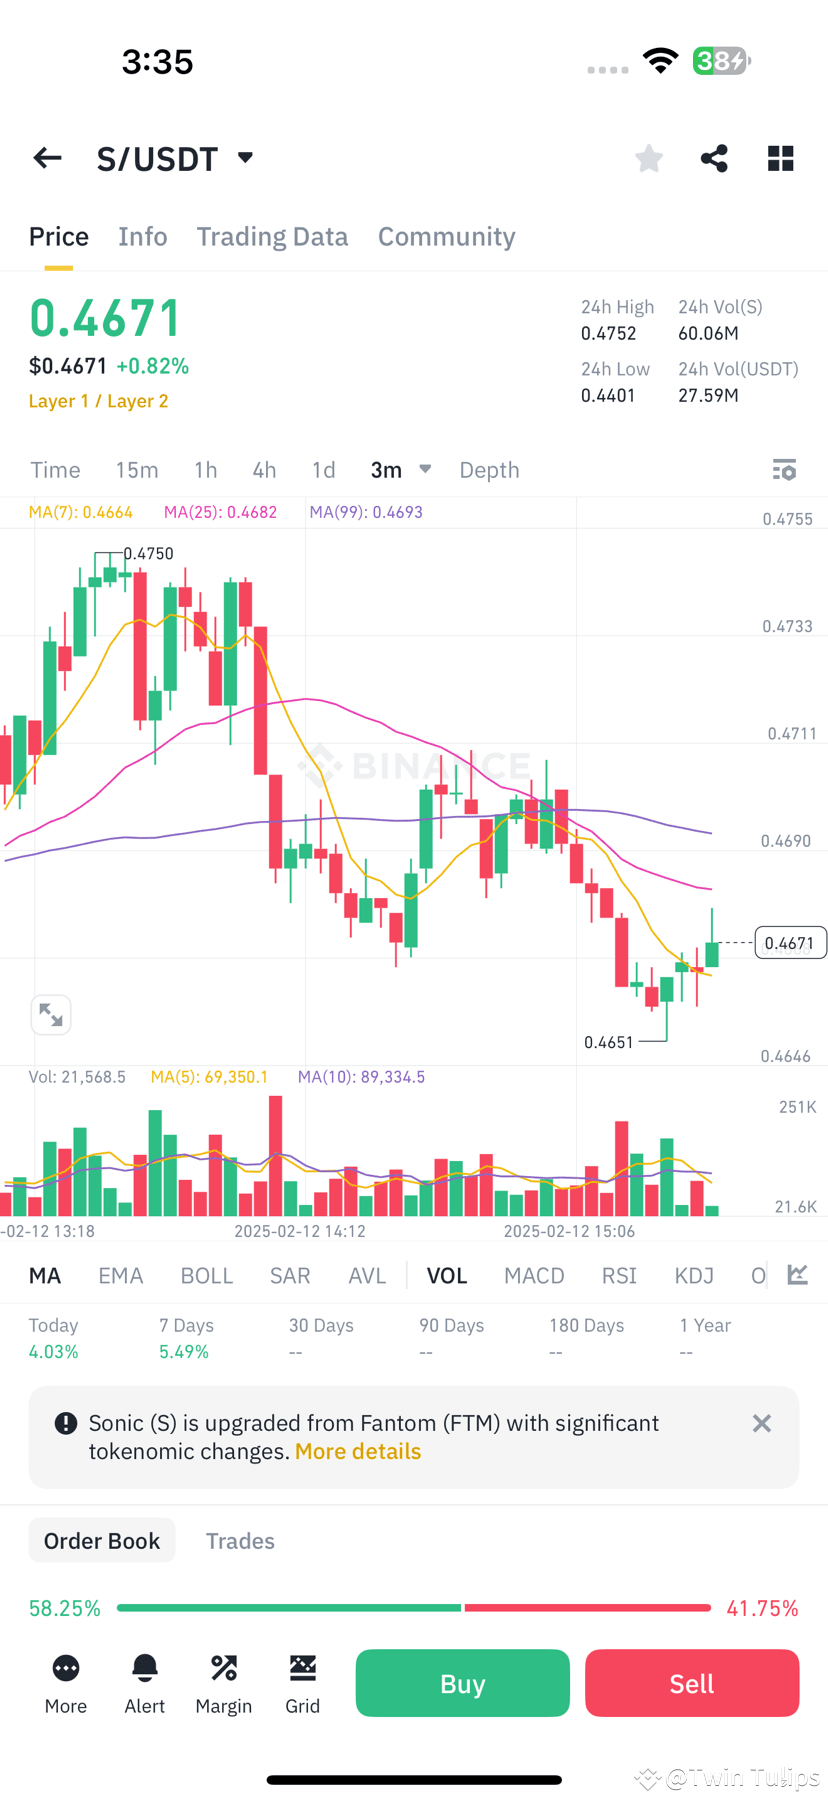The image size is (828, 1800).
Task: Switch to the Trading Data tab
Action: 272,236
